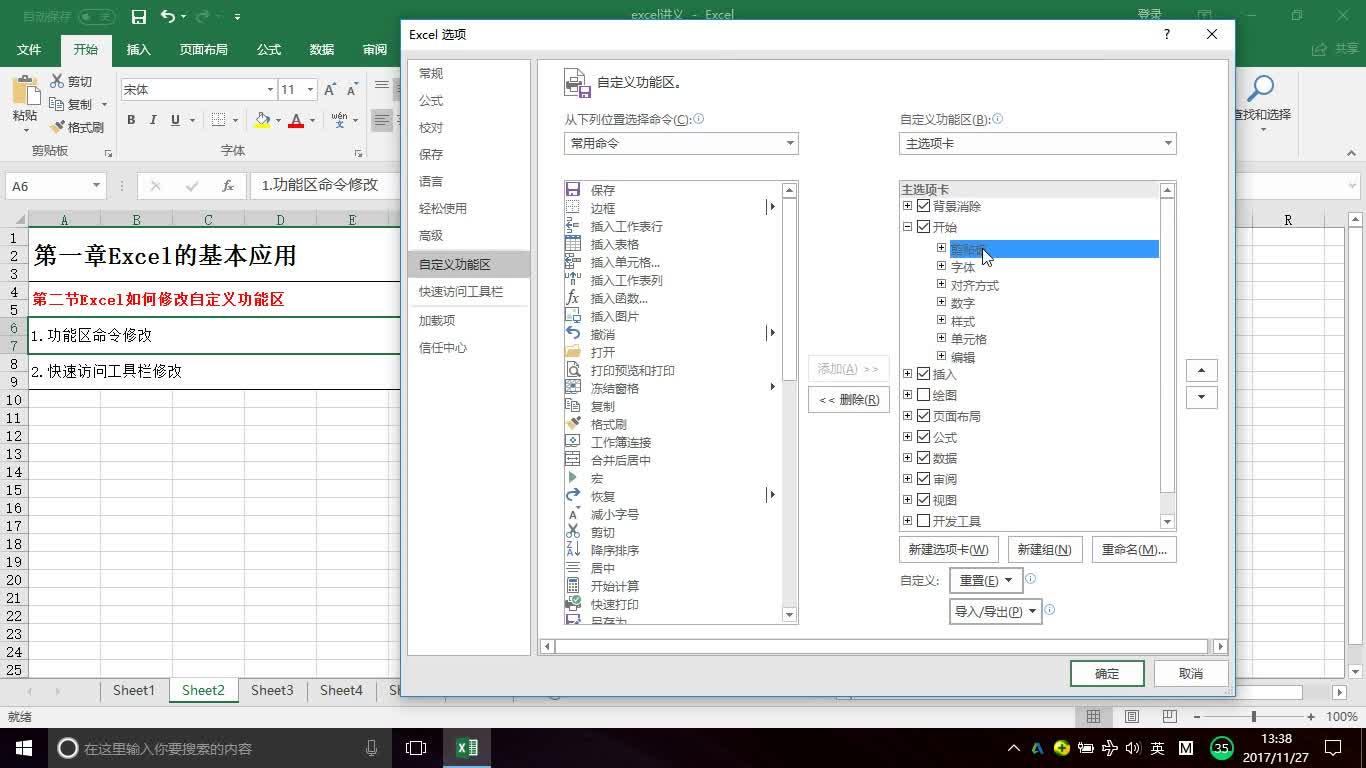Screen dimensions: 1366x768
Task: Click the 取消 button
Action: [x=1191, y=673]
